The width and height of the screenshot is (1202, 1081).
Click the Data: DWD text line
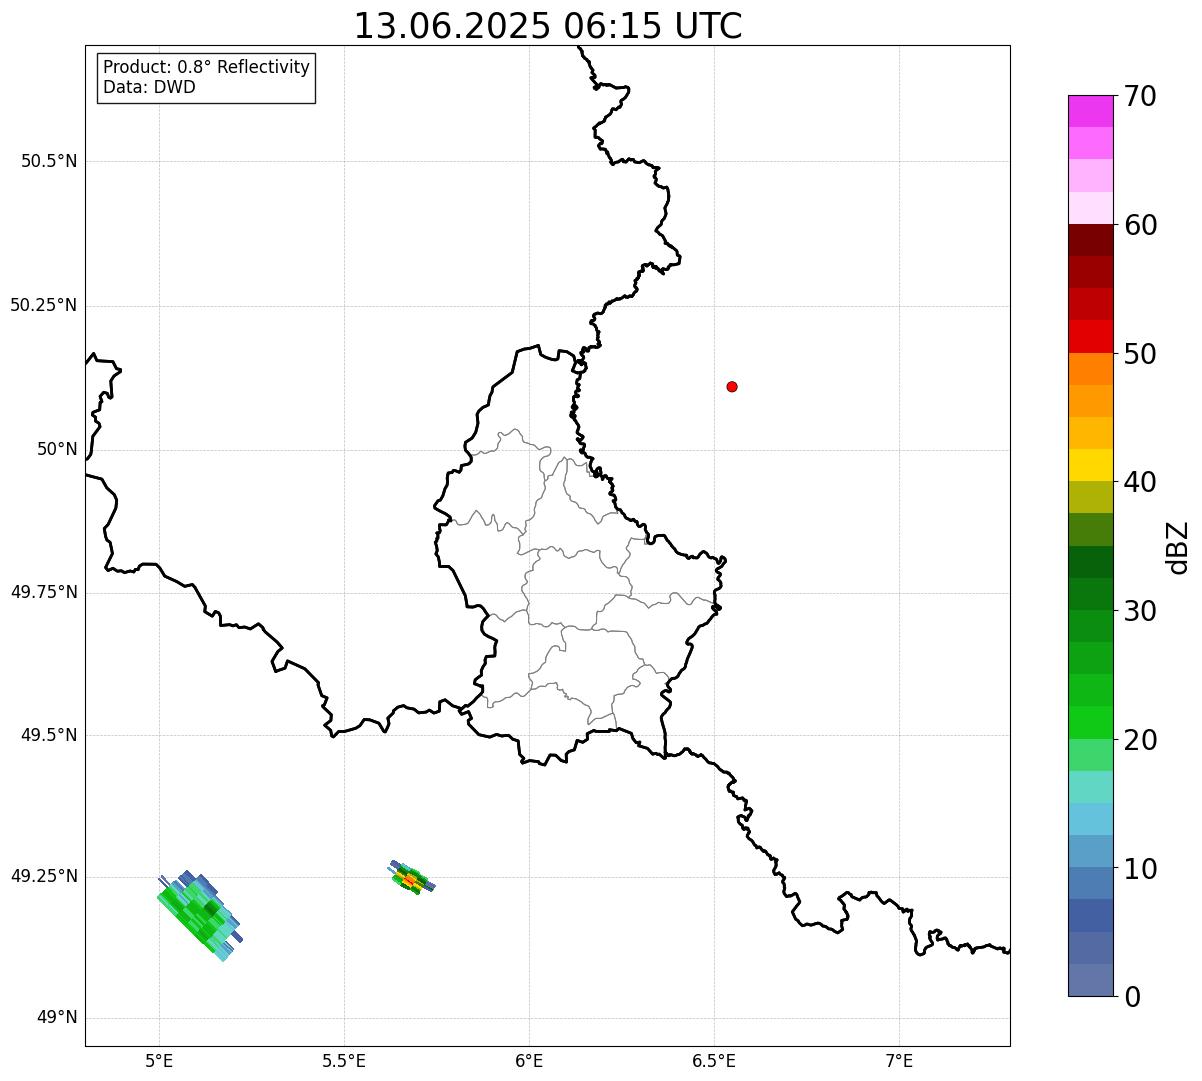click(x=149, y=87)
